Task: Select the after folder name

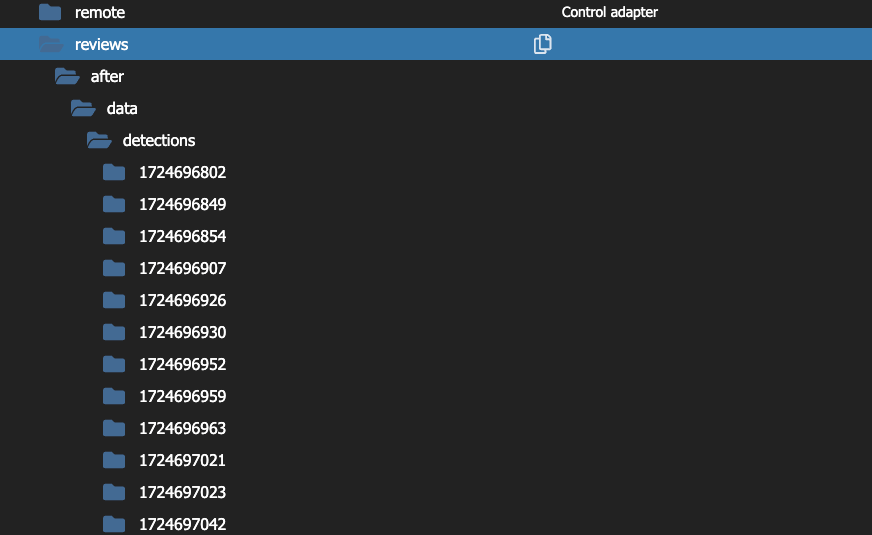Action: (x=107, y=76)
